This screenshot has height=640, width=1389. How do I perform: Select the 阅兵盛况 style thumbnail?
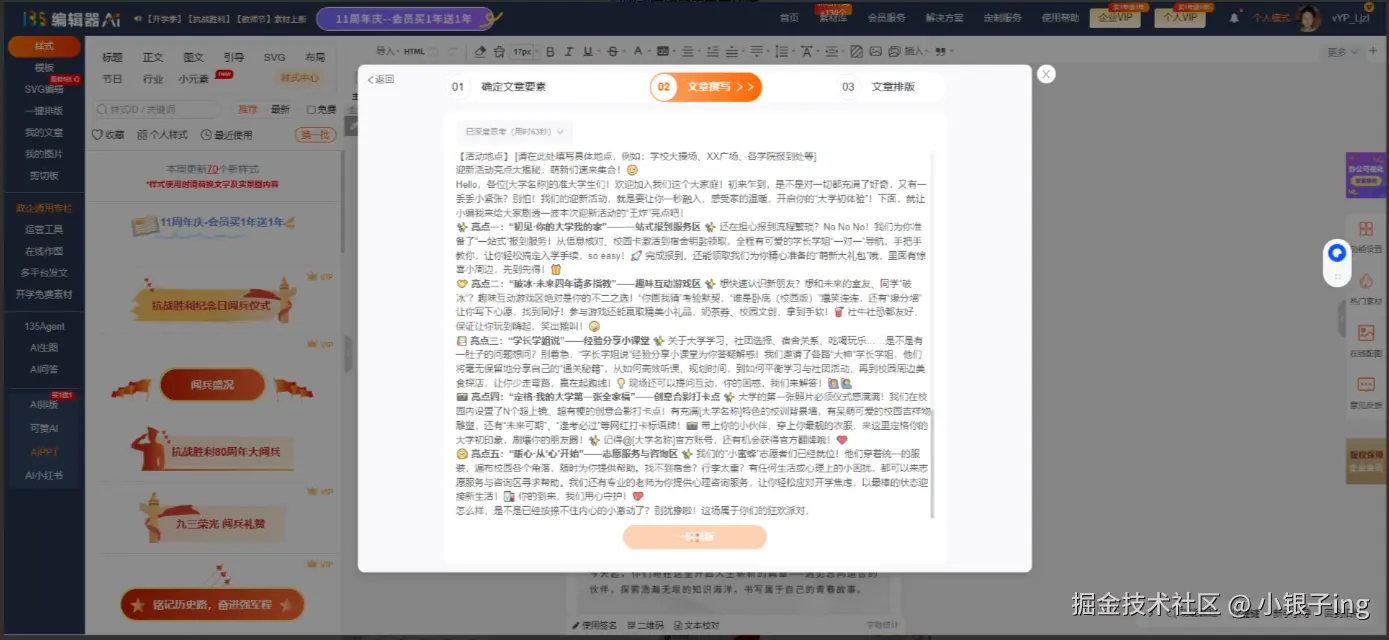pyautogui.click(x=212, y=385)
